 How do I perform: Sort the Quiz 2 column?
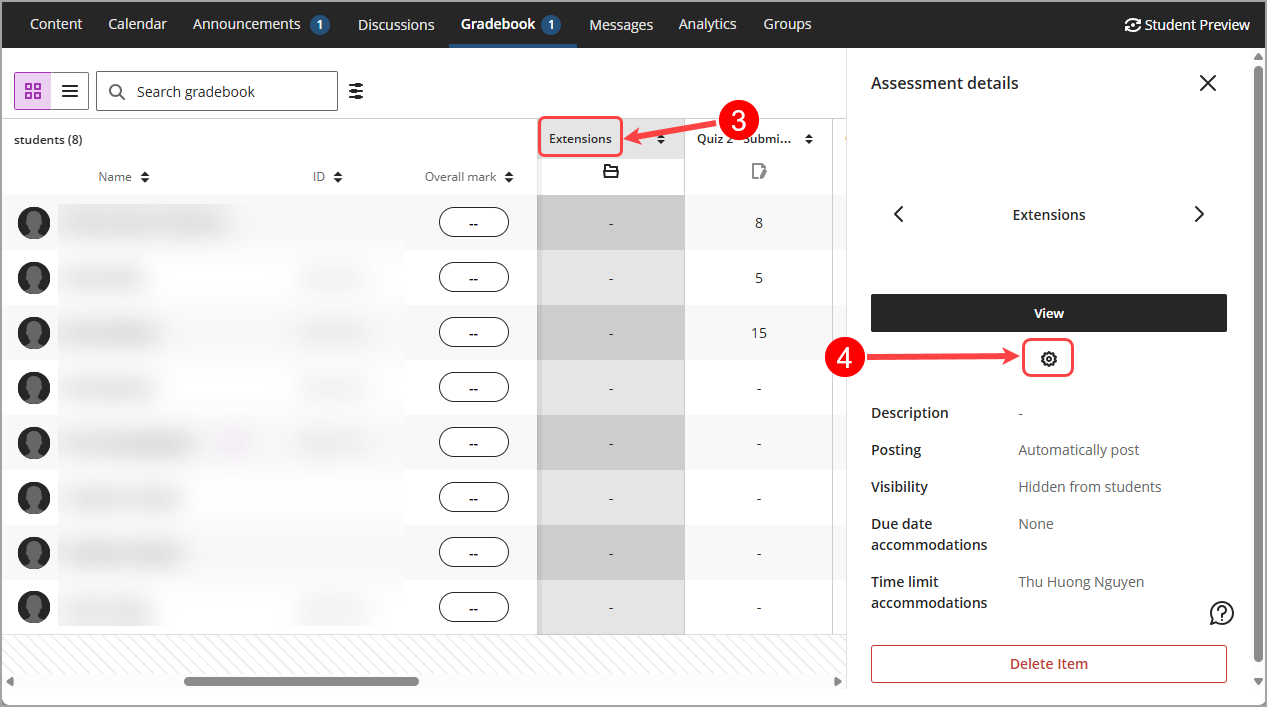(x=809, y=140)
